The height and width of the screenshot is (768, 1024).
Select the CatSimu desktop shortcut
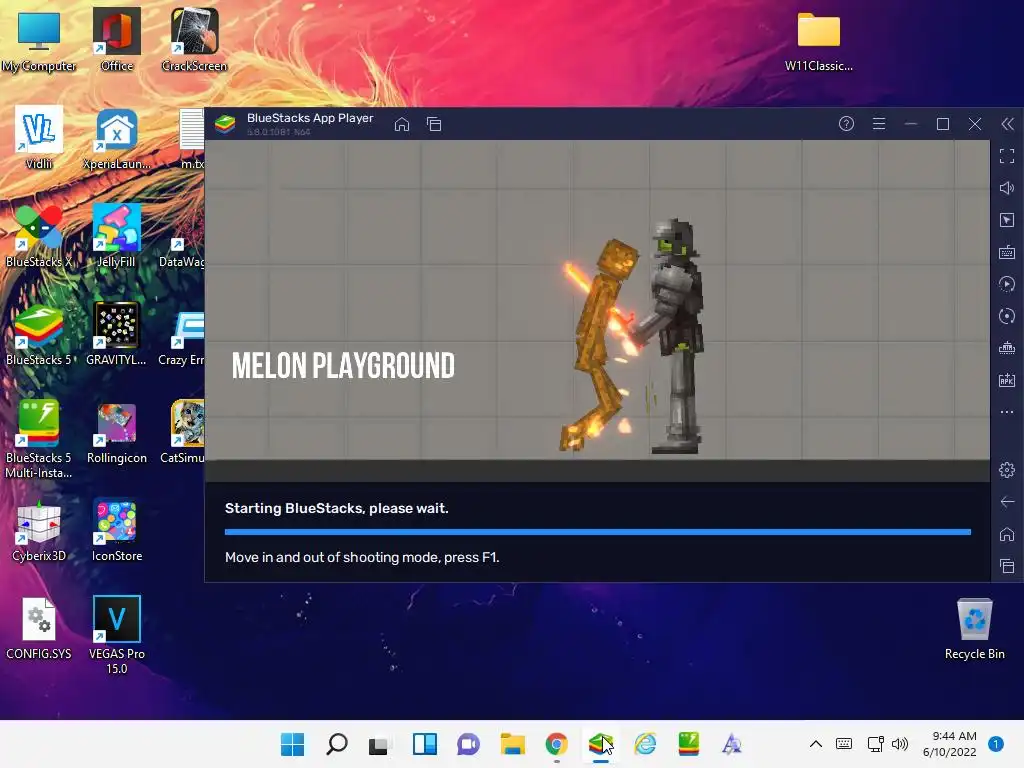[x=185, y=432]
